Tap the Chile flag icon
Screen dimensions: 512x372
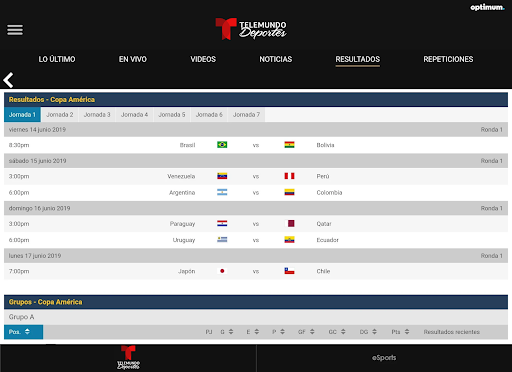click(289, 271)
